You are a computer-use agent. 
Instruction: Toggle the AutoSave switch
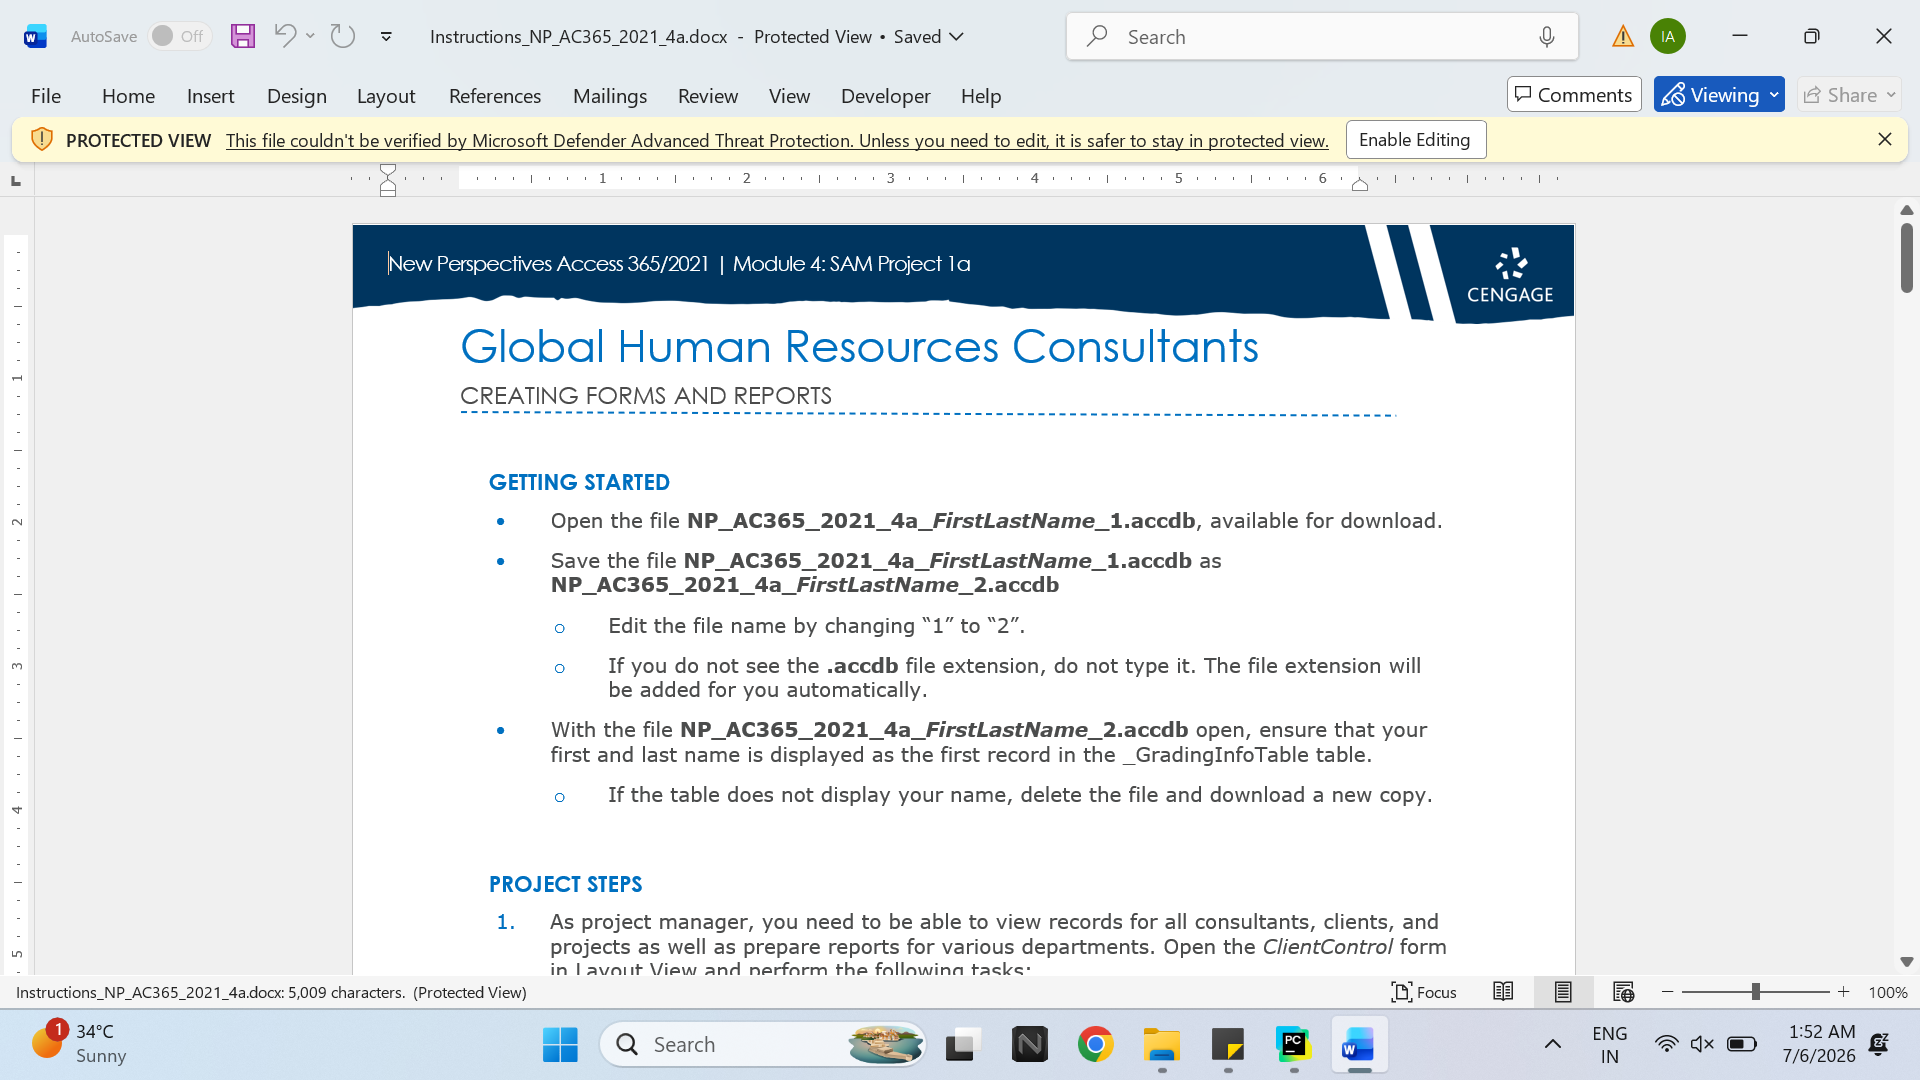coord(180,36)
